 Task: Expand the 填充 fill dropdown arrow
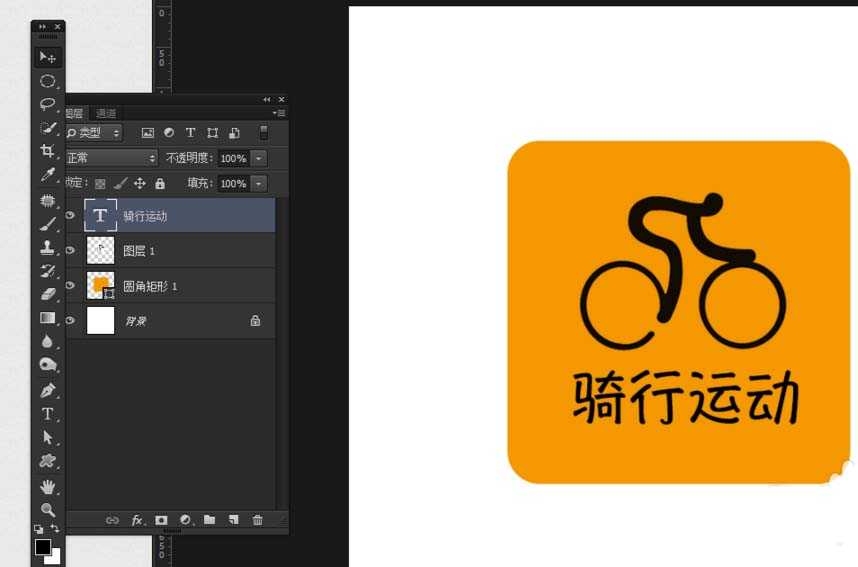[x=259, y=184]
